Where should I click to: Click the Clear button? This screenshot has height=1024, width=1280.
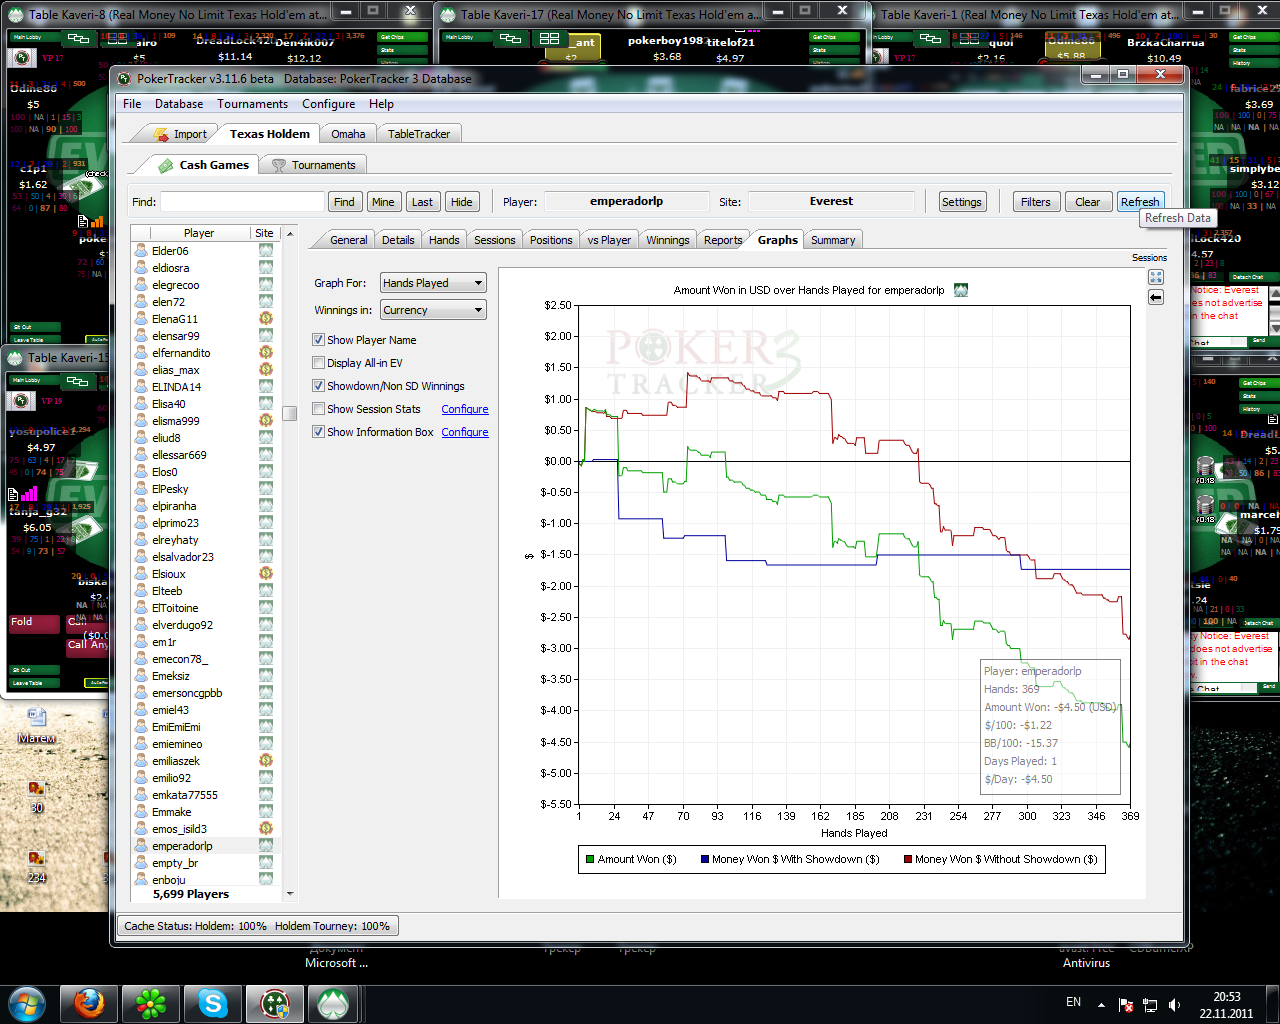point(1088,202)
